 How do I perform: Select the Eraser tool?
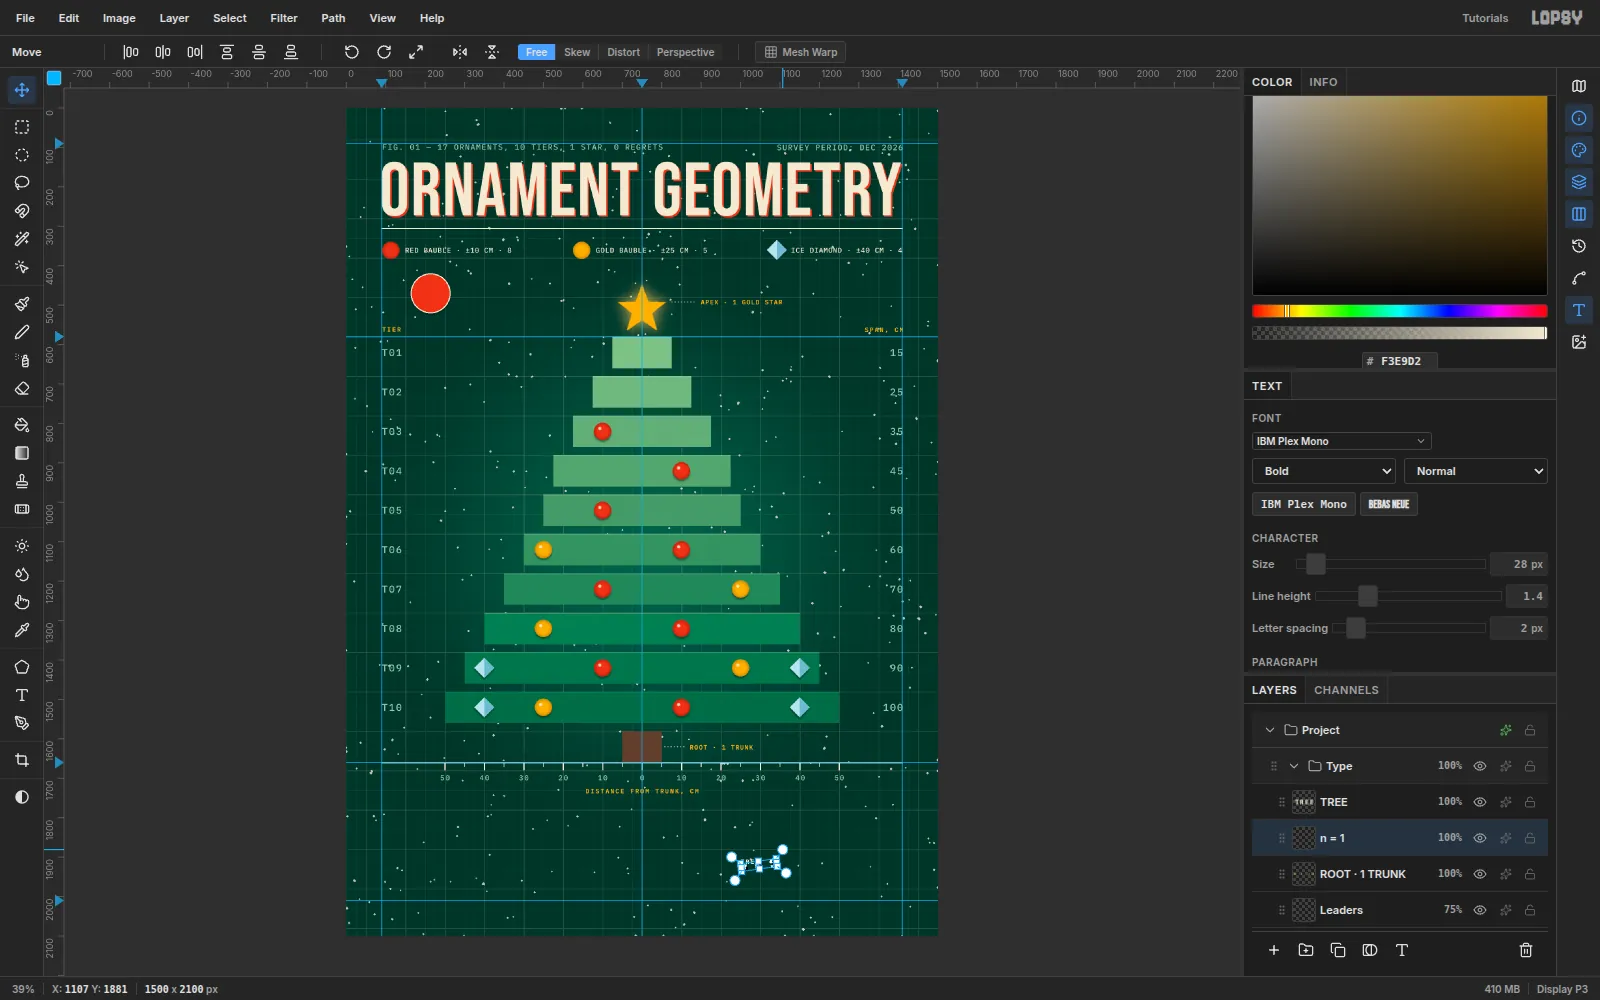(21, 388)
